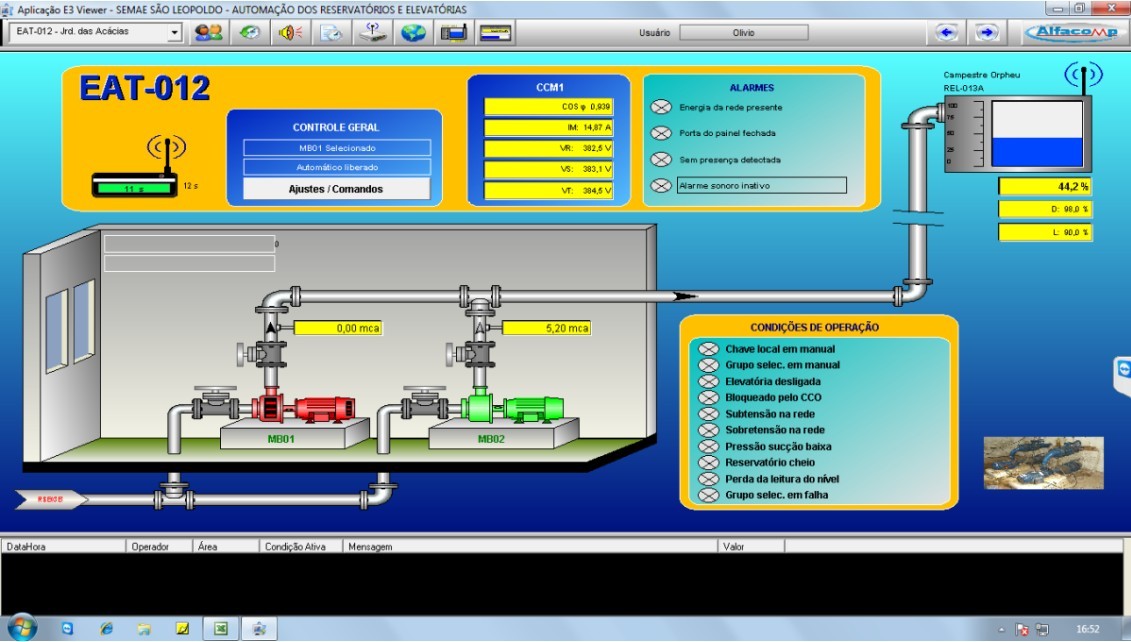Toggle the 'Chave local em manual' indicator
This screenshot has width=1131, height=642.
pyautogui.click(x=708, y=349)
